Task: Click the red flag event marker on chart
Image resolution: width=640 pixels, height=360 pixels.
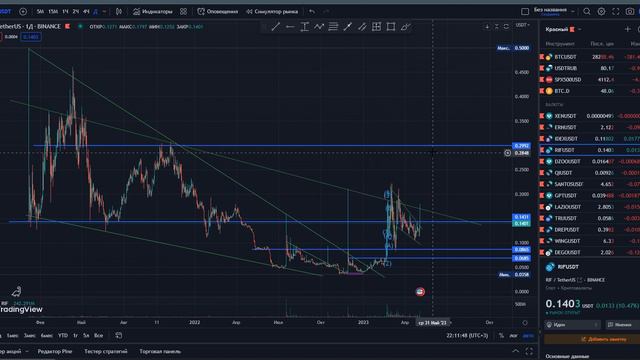Action: coord(420,291)
